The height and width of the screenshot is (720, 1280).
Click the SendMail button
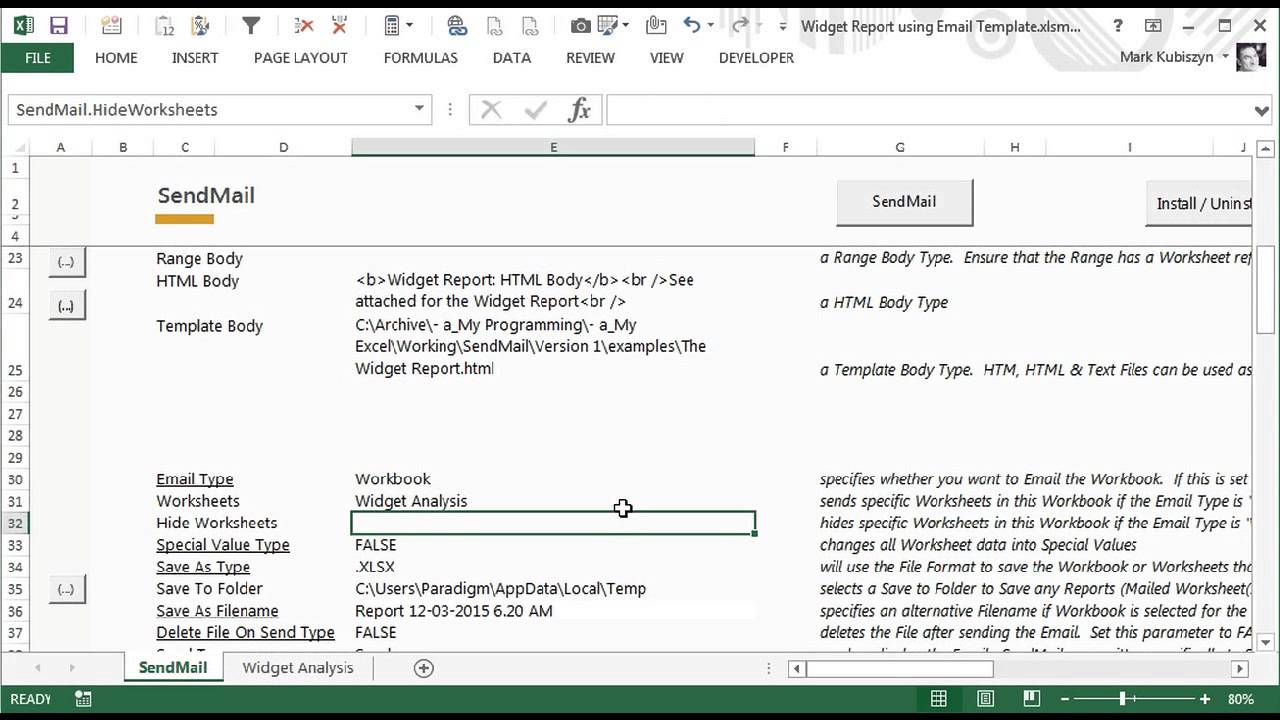[x=904, y=202]
